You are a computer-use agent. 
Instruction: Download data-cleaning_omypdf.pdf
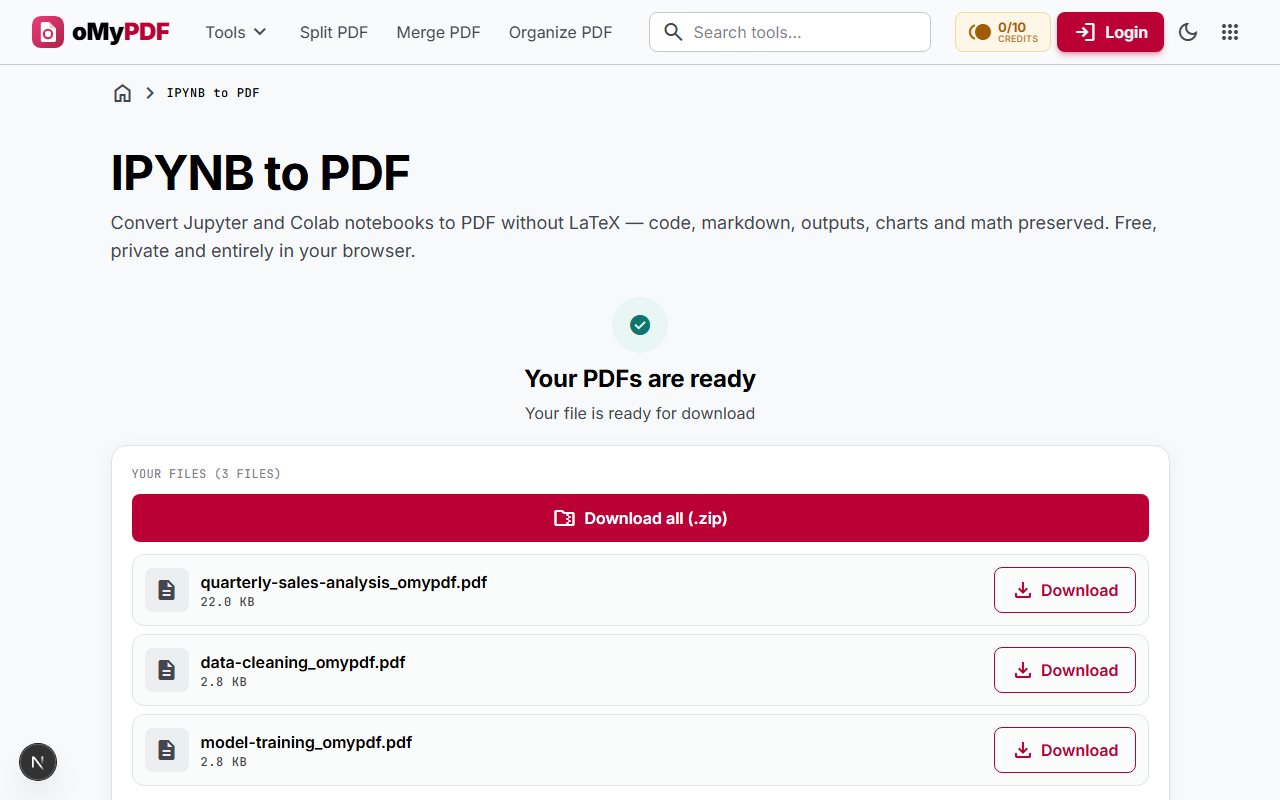coord(1064,670)
